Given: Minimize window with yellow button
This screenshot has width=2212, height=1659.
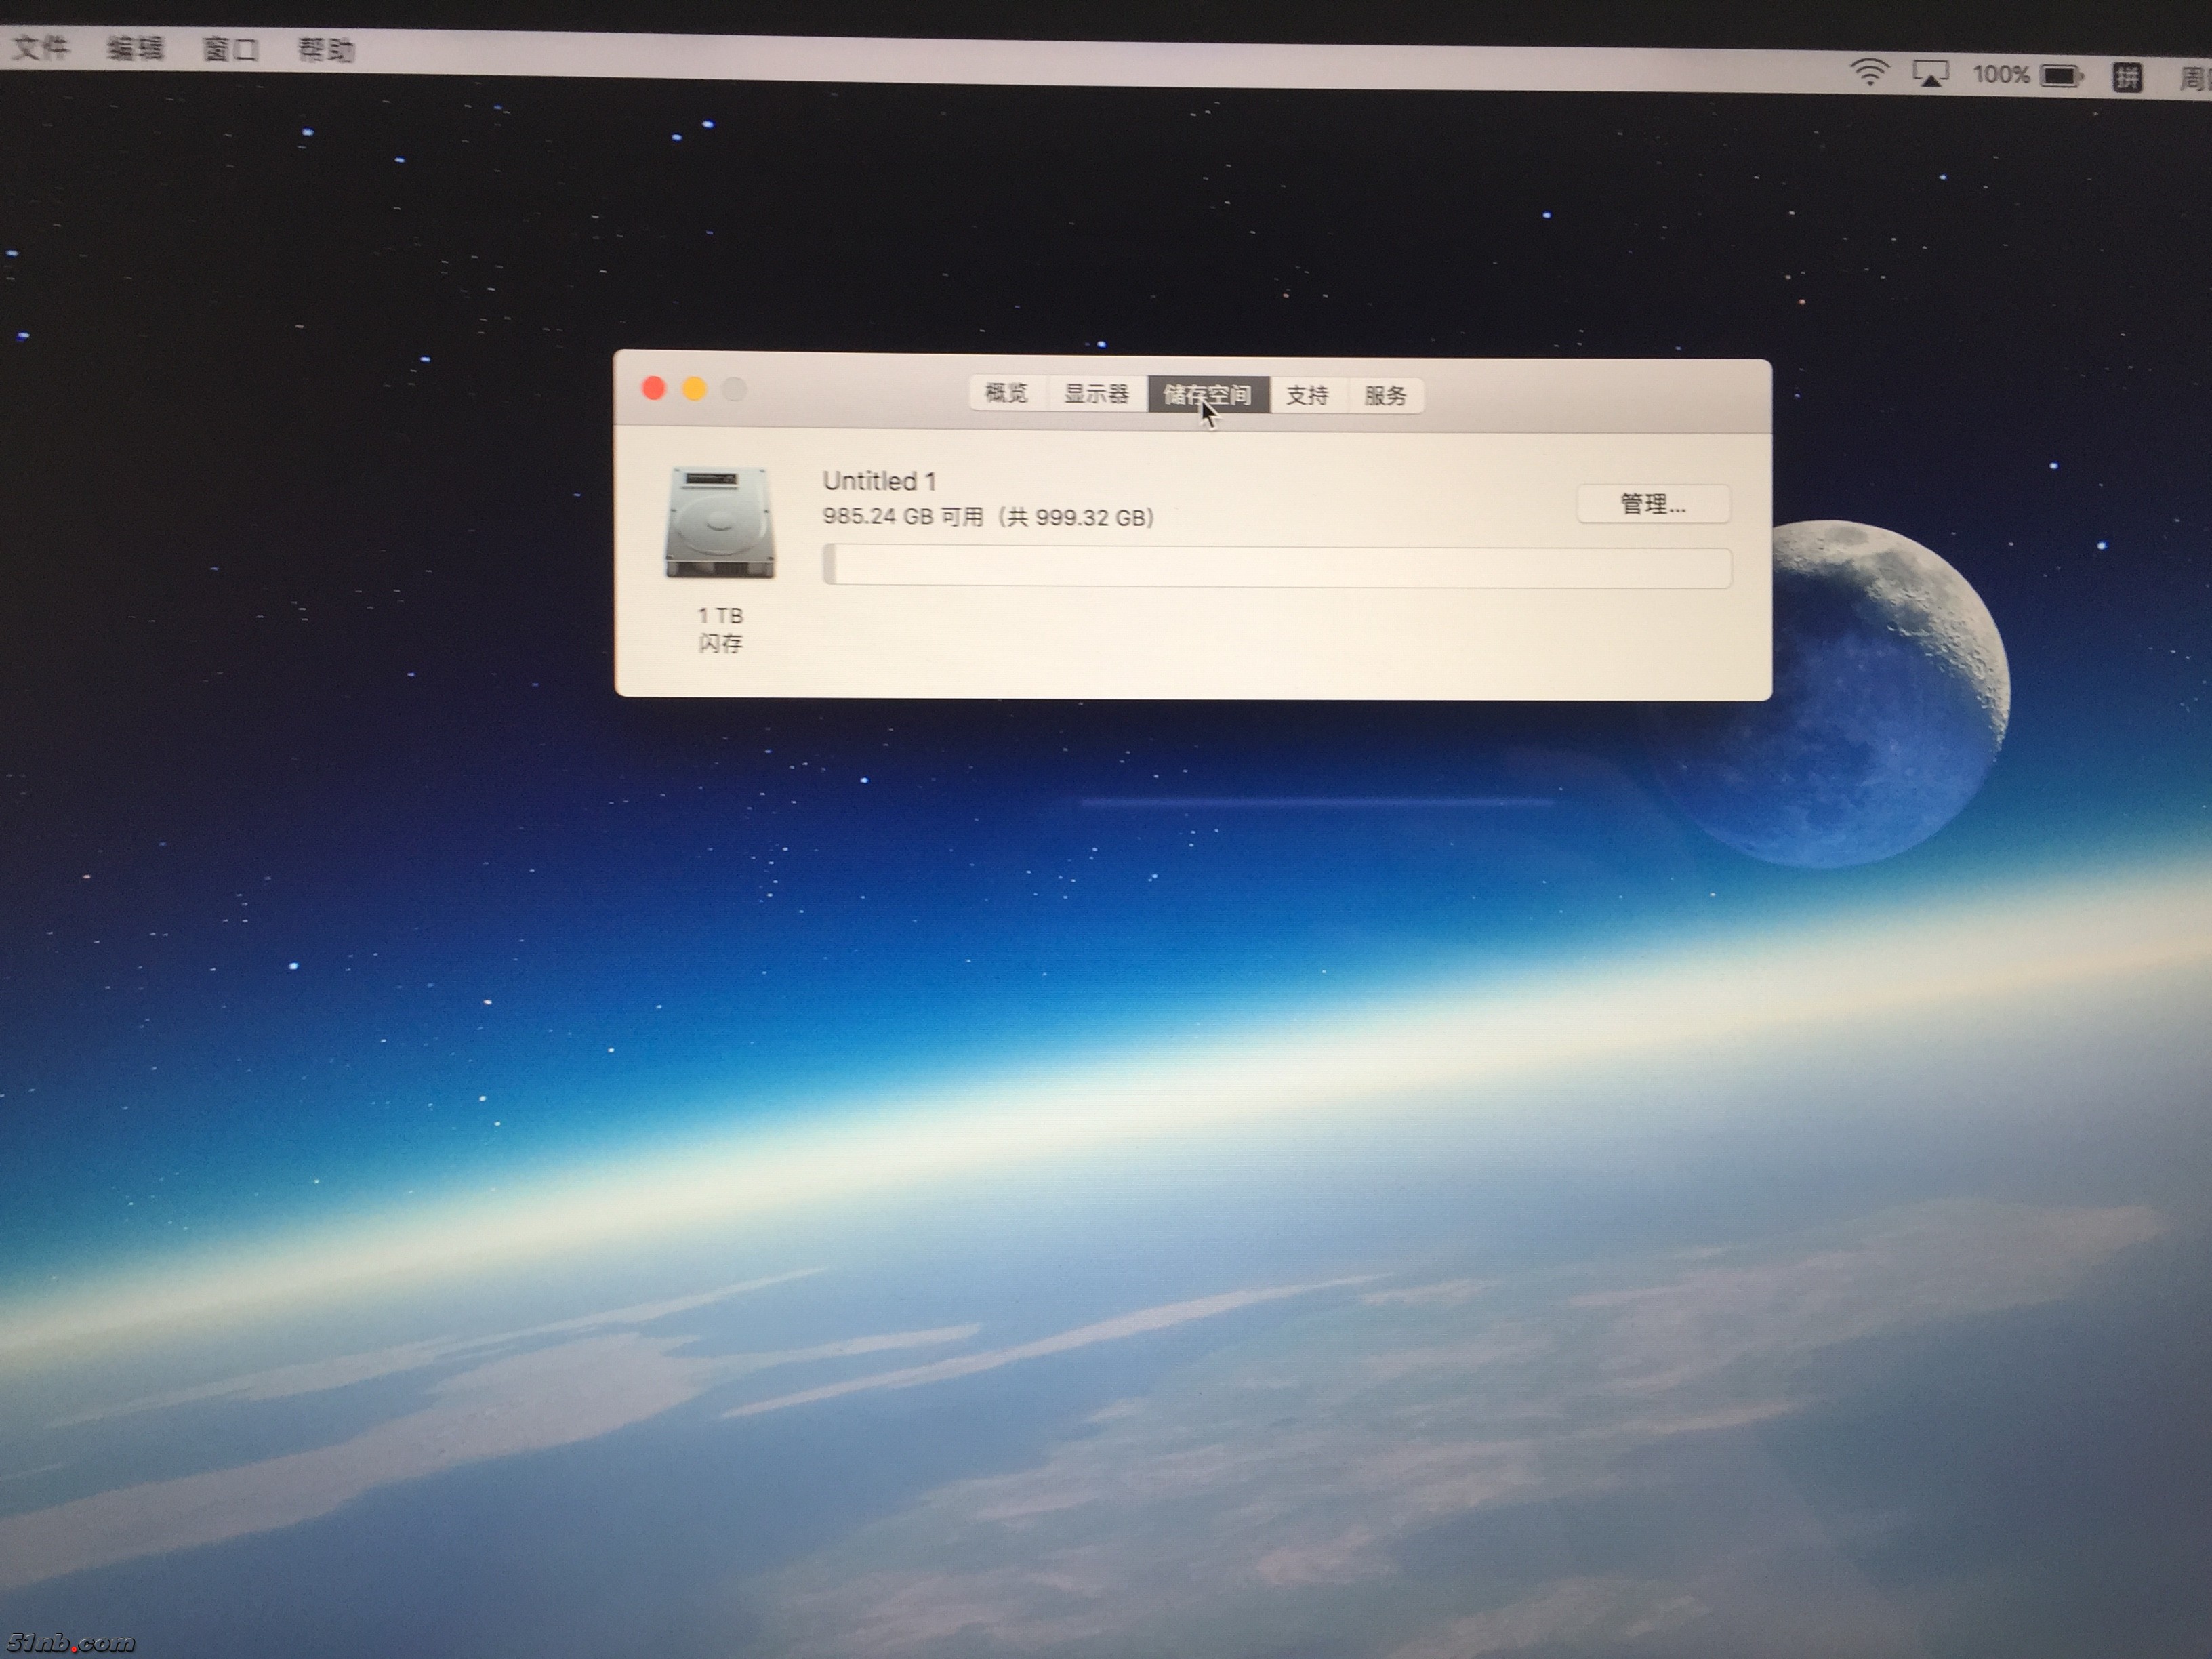Looking at the screenshot, I should tap(694, 389).
